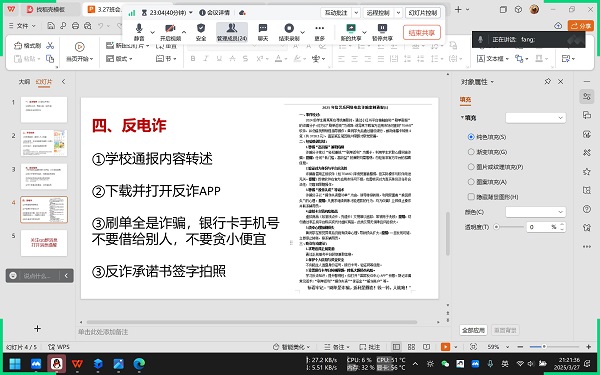Expand Interactive Annotation dropdown arrow
Screen dimensions: 600x375
[x=356, y=13]
